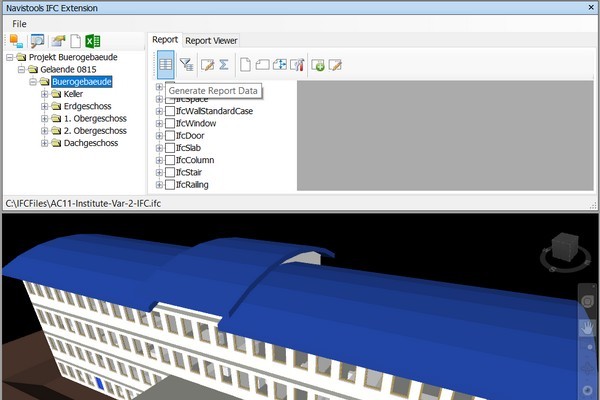The image size is (600, 400).
Task: Click the sigma summation icon
Action: pyautogui.click(x=224, y=65)
